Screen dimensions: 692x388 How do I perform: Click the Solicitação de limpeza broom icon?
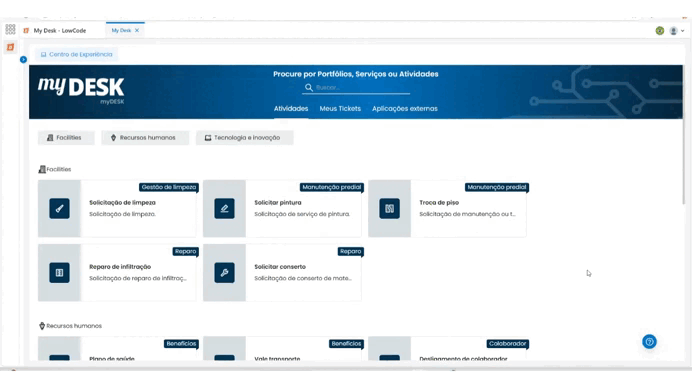tap(60, 208)
